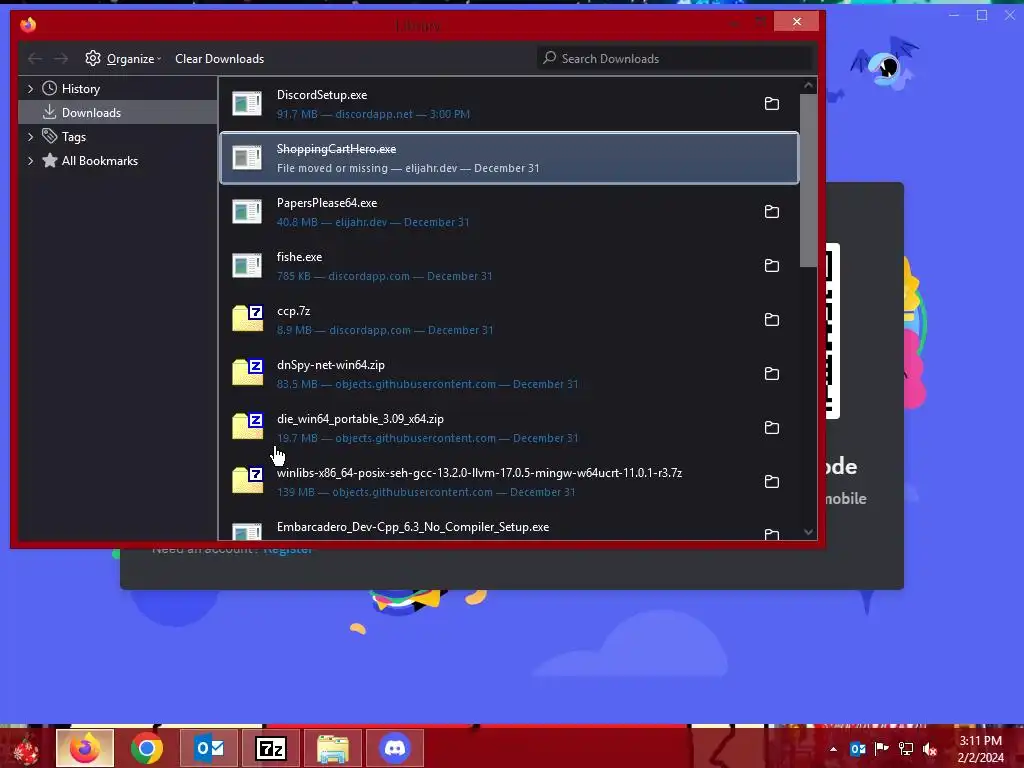The height and width of the screenshot is (768, 1024).
Task: Open Google Chrome from the taskbar
Action: pos(146,748)
